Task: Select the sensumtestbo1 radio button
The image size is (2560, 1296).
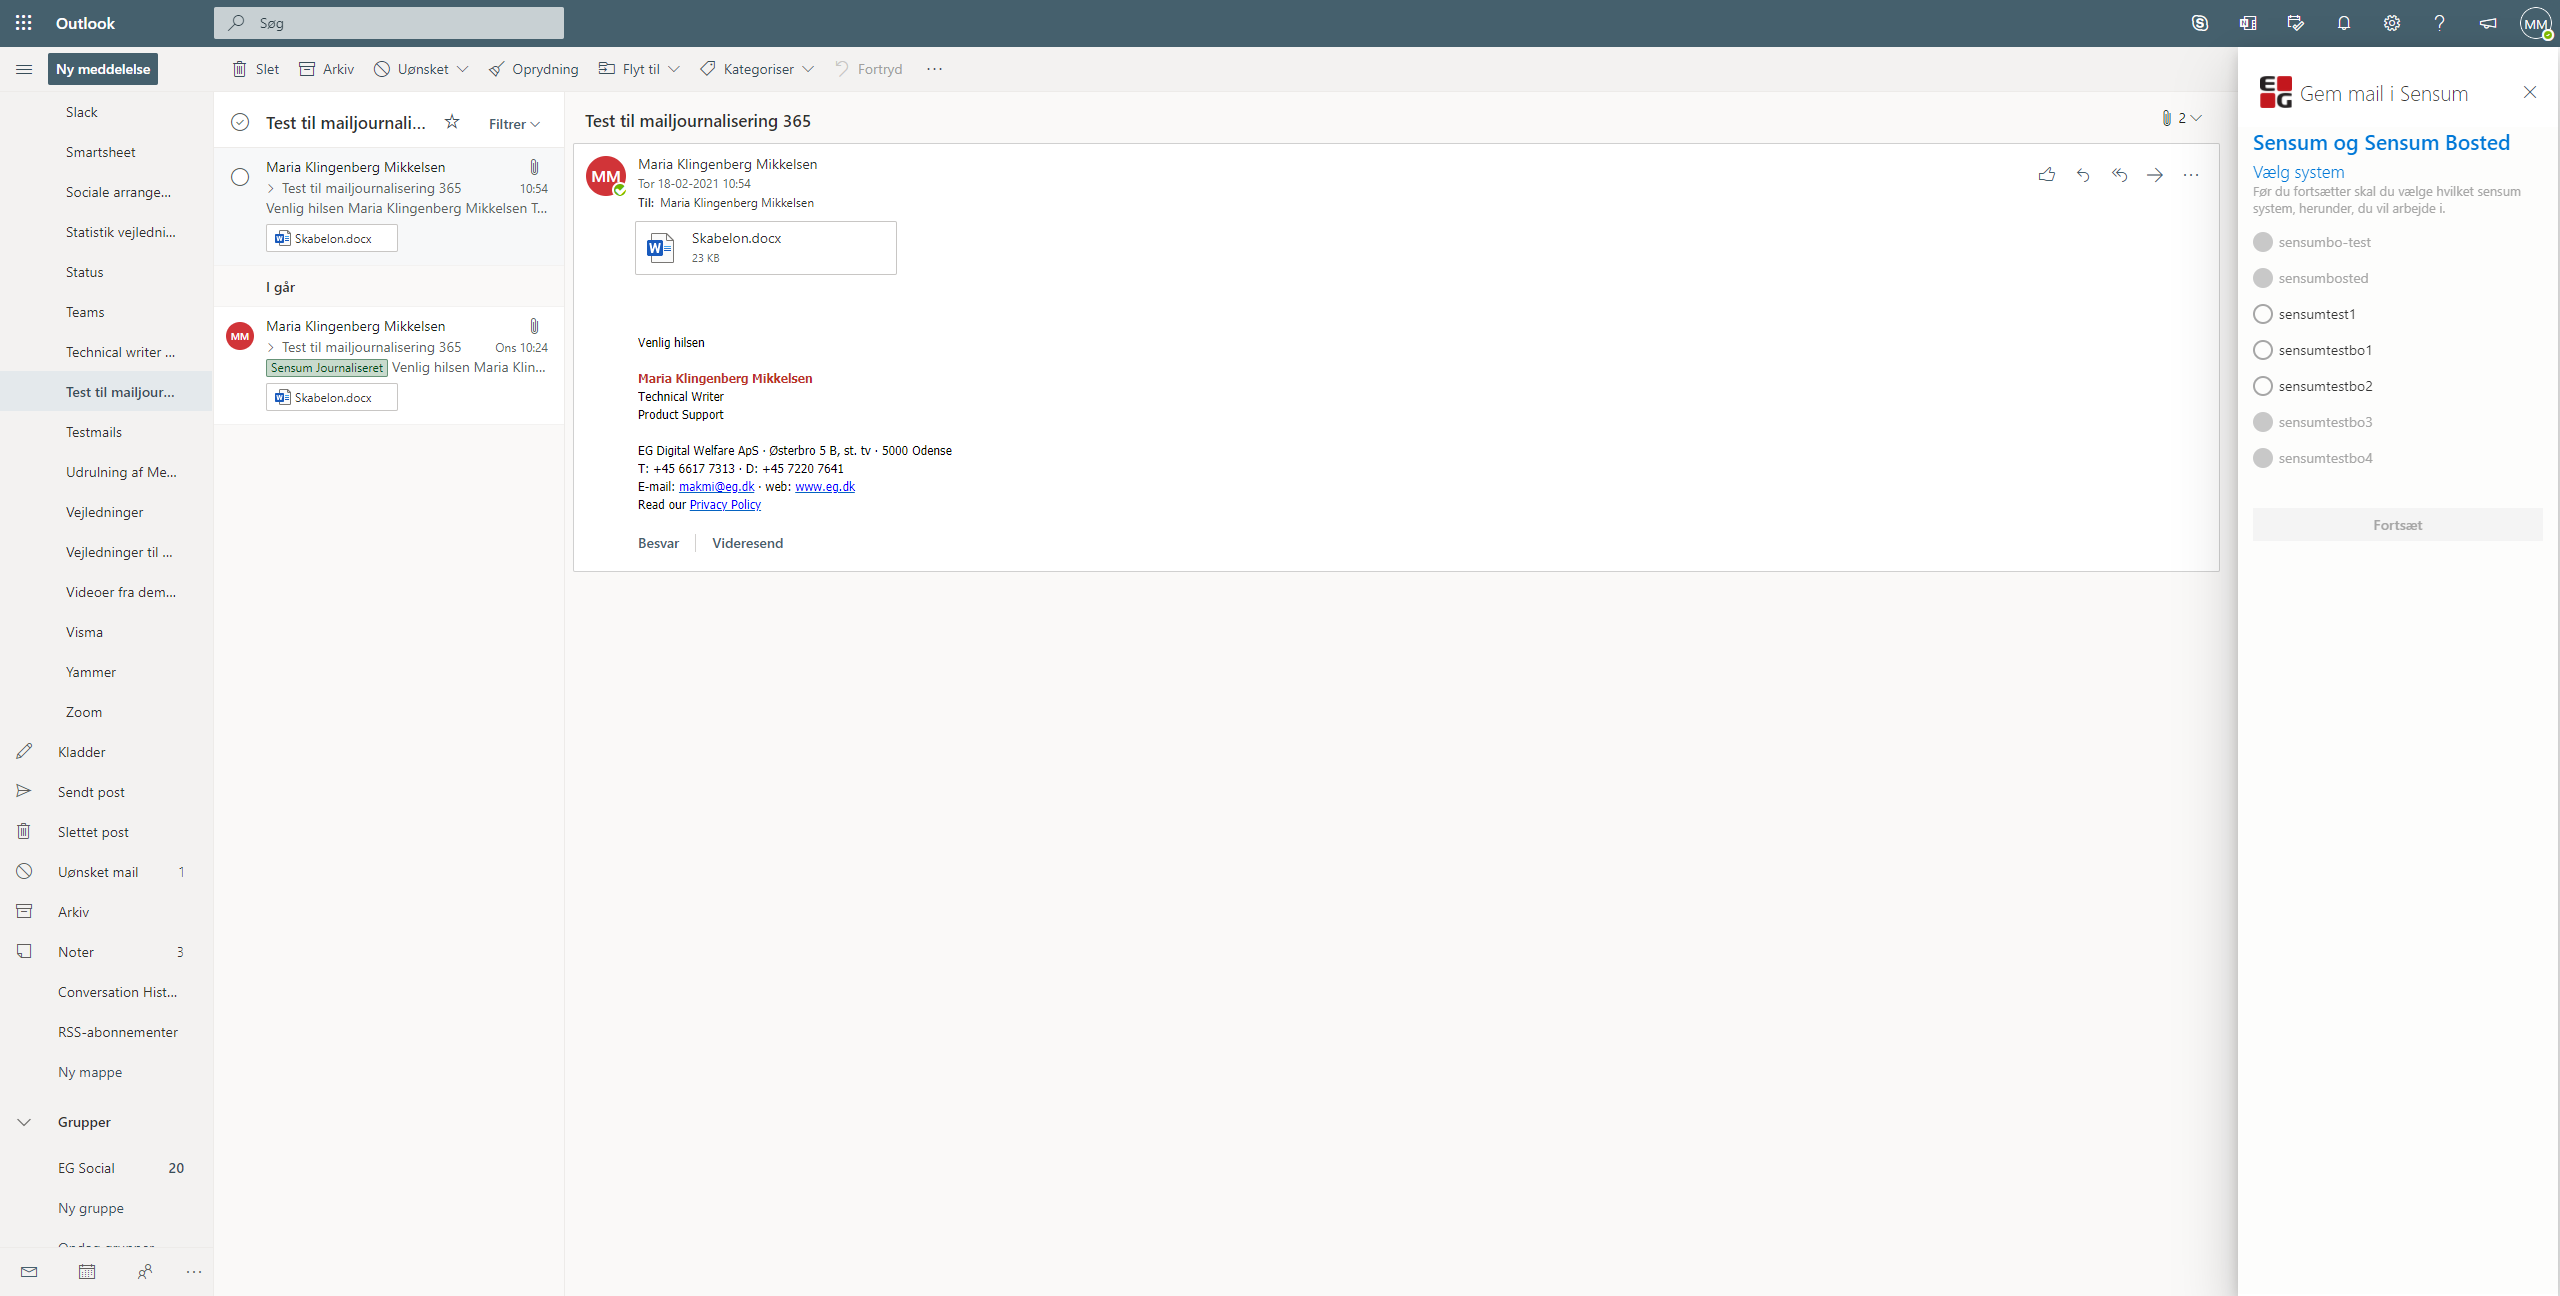Action: click(2263, 350)
